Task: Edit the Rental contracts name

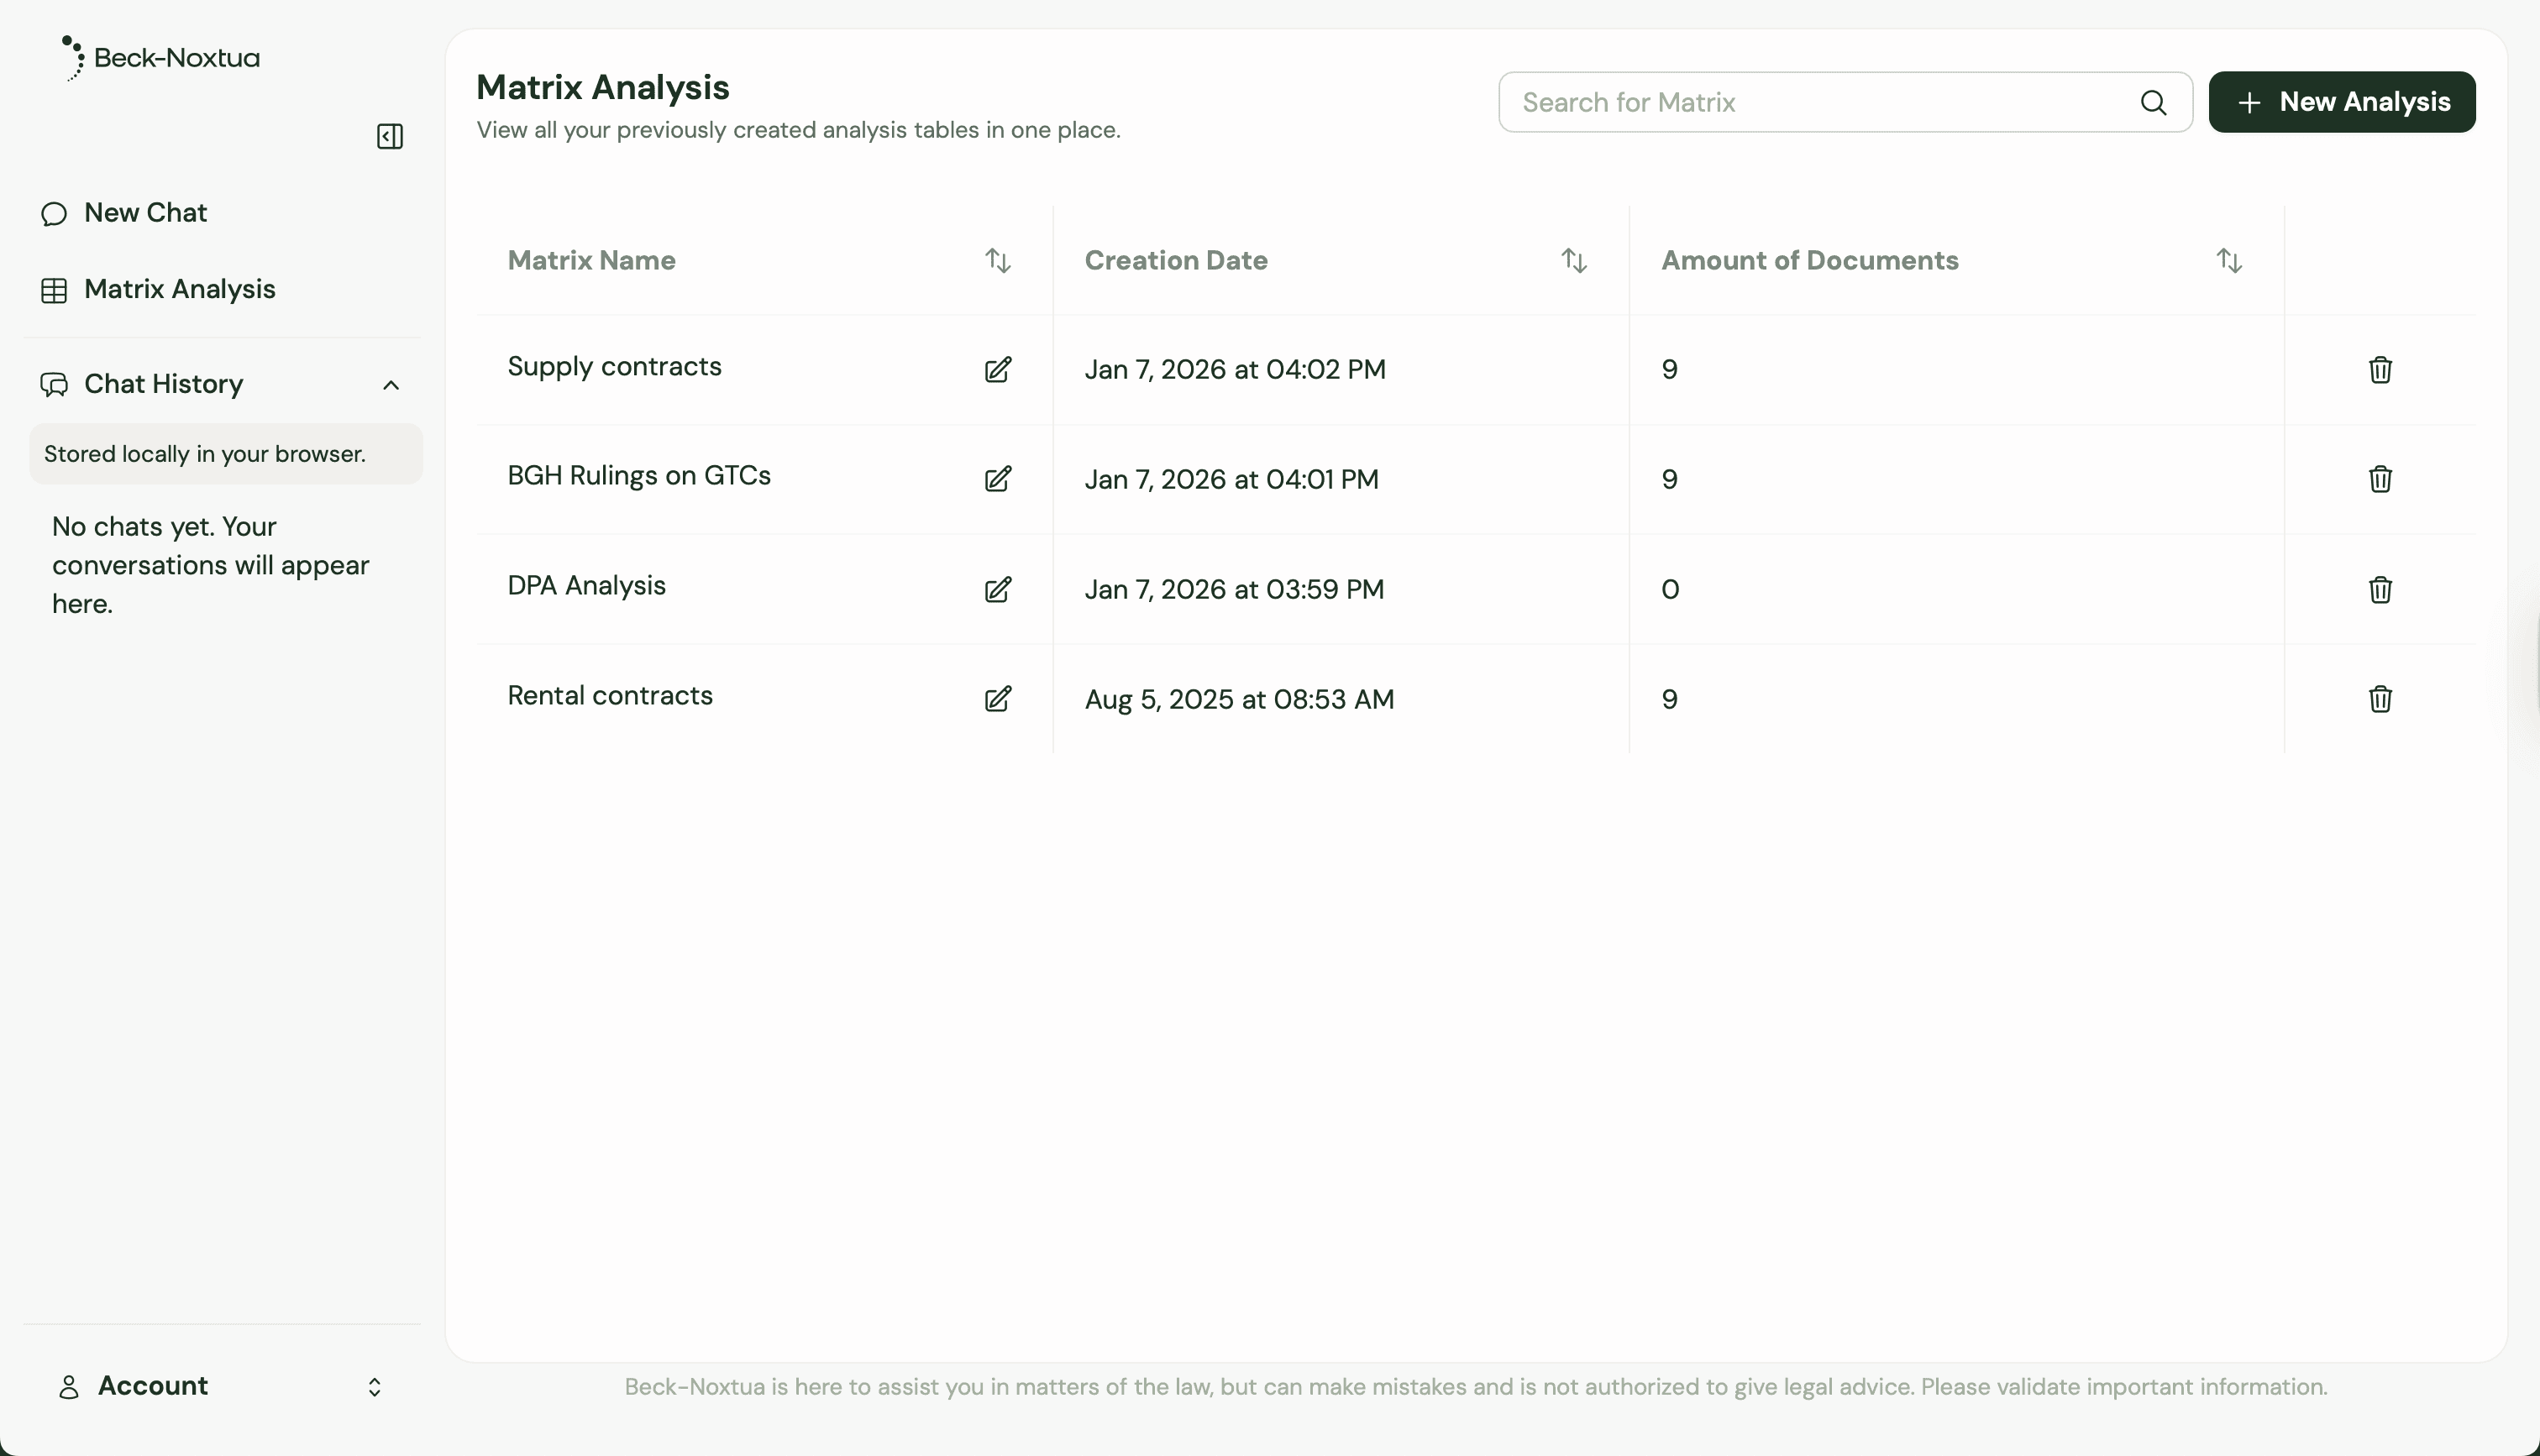Action: point(997,698)
